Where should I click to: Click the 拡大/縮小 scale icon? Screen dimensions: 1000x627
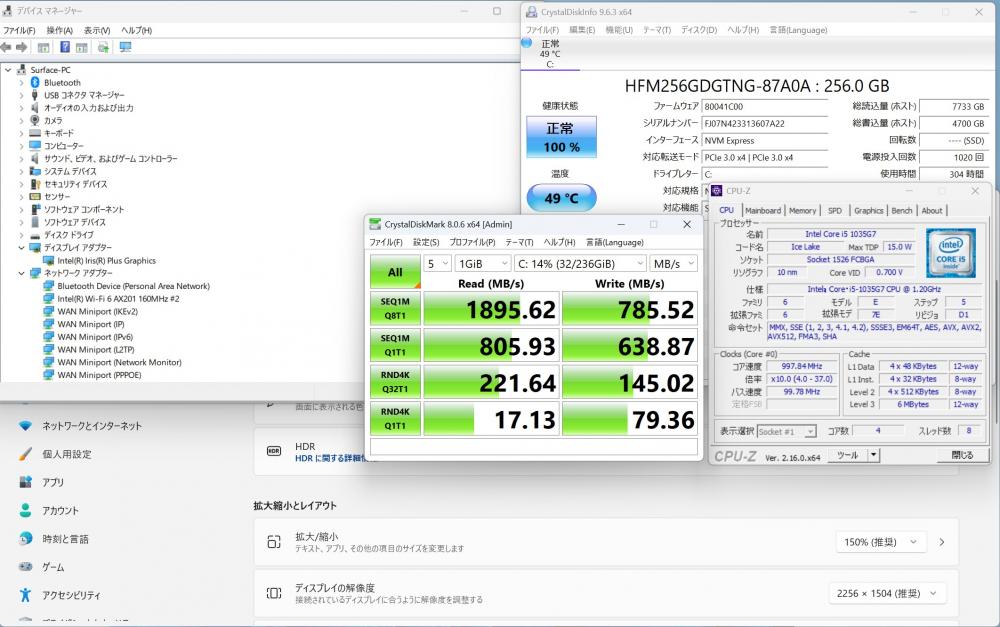pyautogui.click(x=274, y=542)
